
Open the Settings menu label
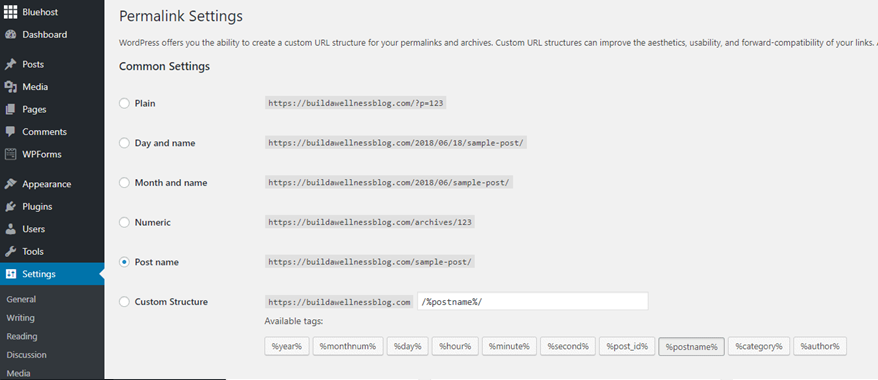tap(39, 274)
